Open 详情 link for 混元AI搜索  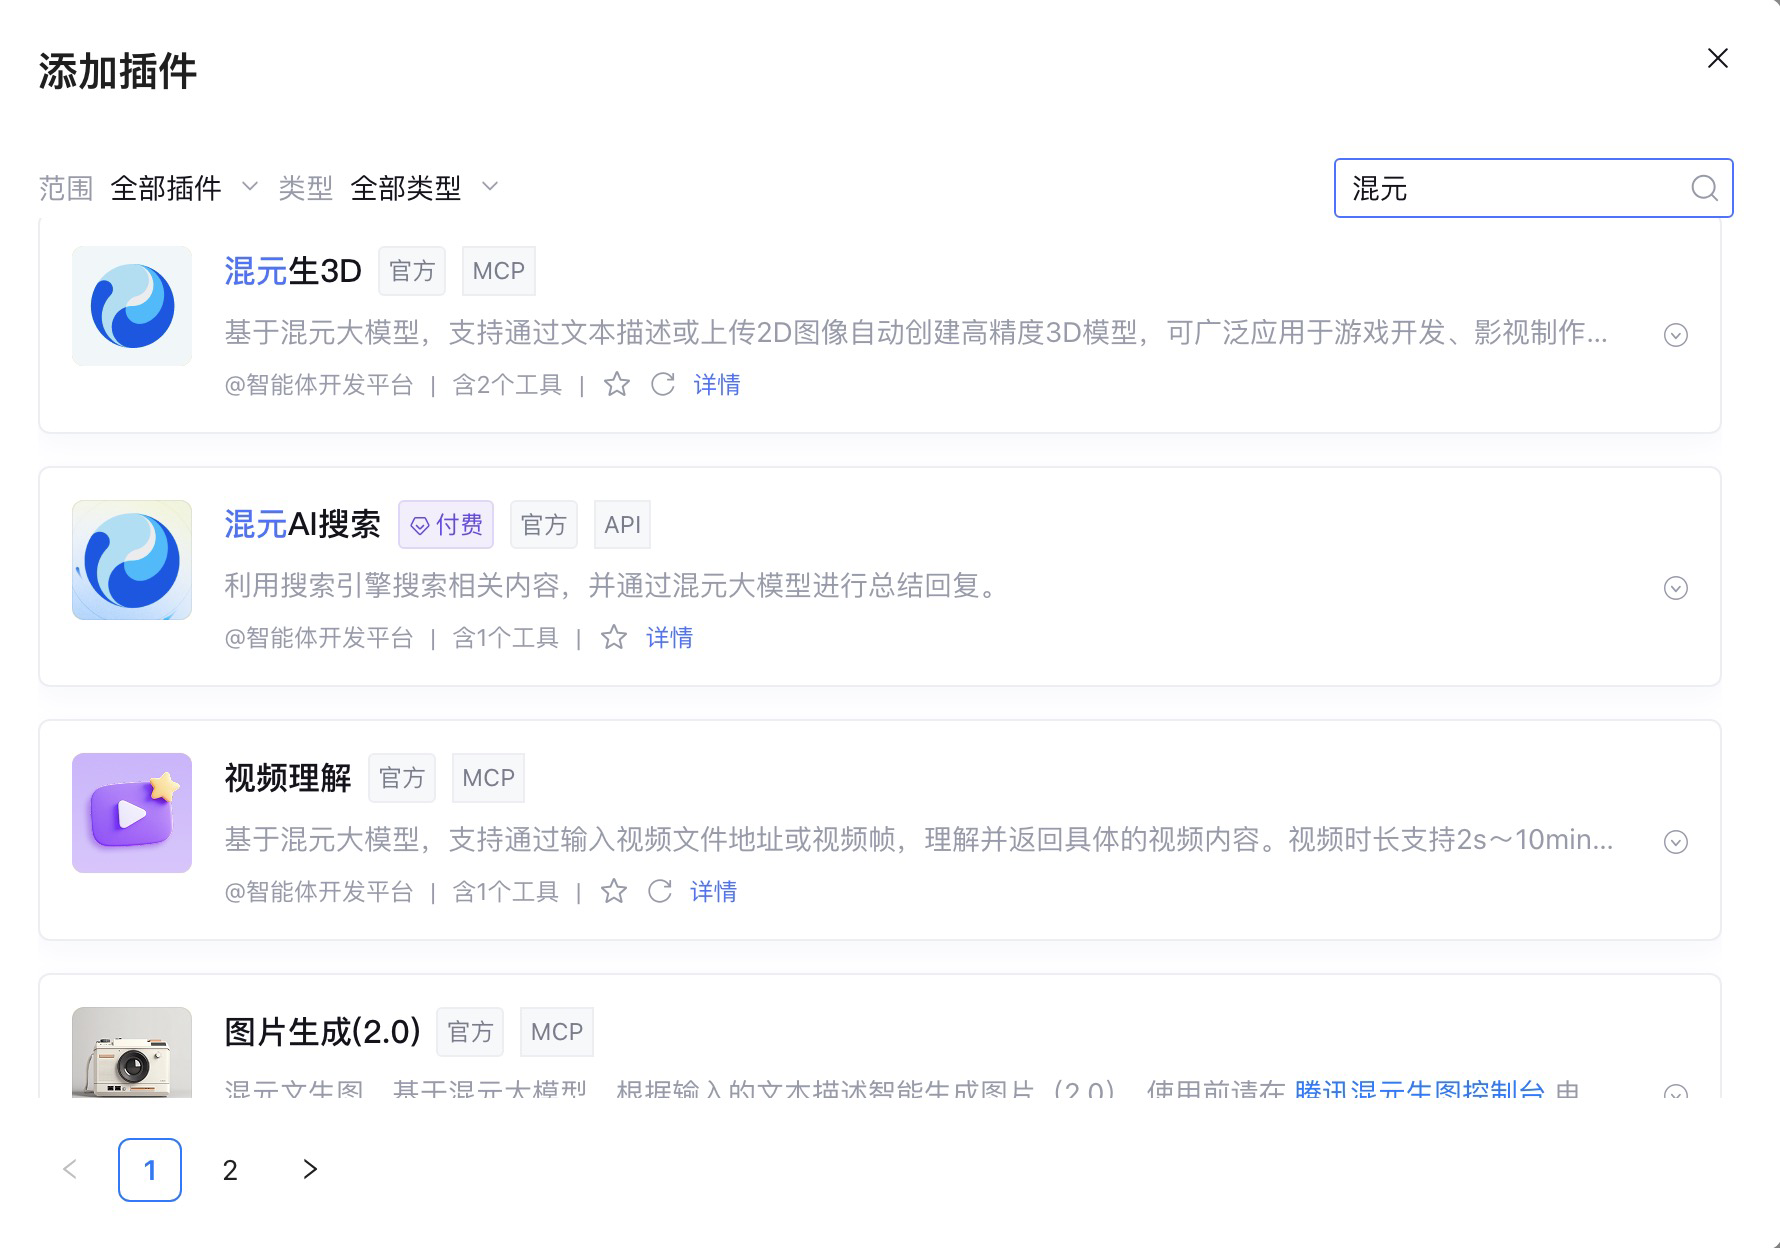(x=670, y=637)
